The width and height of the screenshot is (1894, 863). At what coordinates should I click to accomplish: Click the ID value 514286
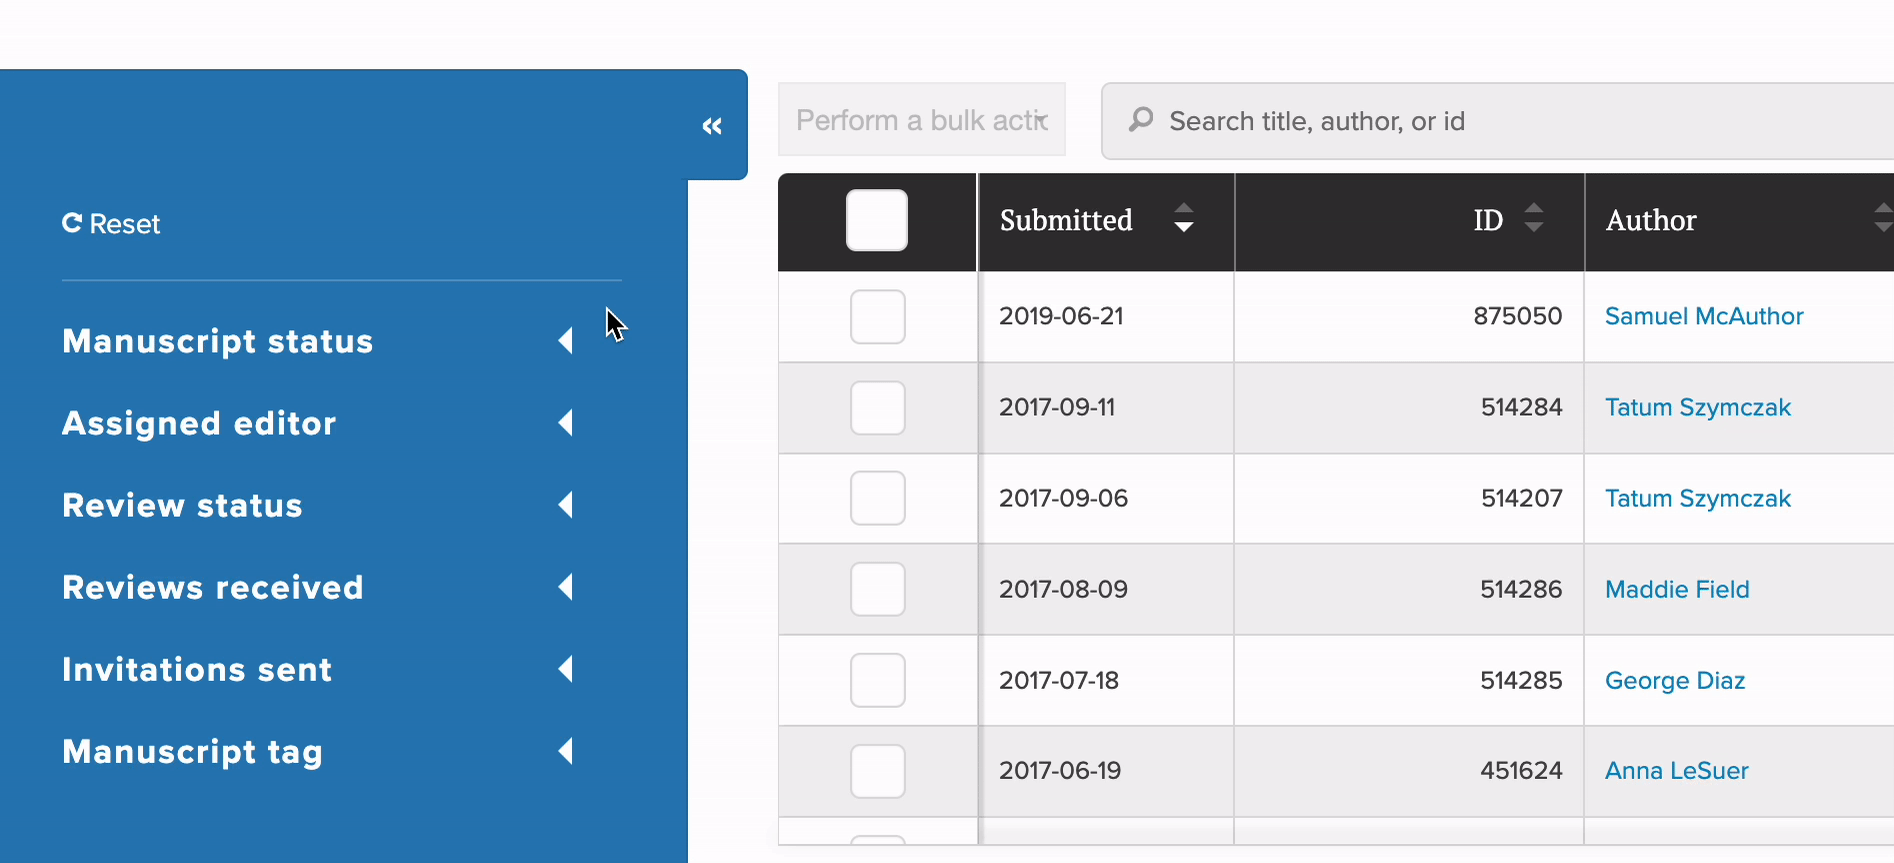pyautogui.click(x=1521, y=589)
